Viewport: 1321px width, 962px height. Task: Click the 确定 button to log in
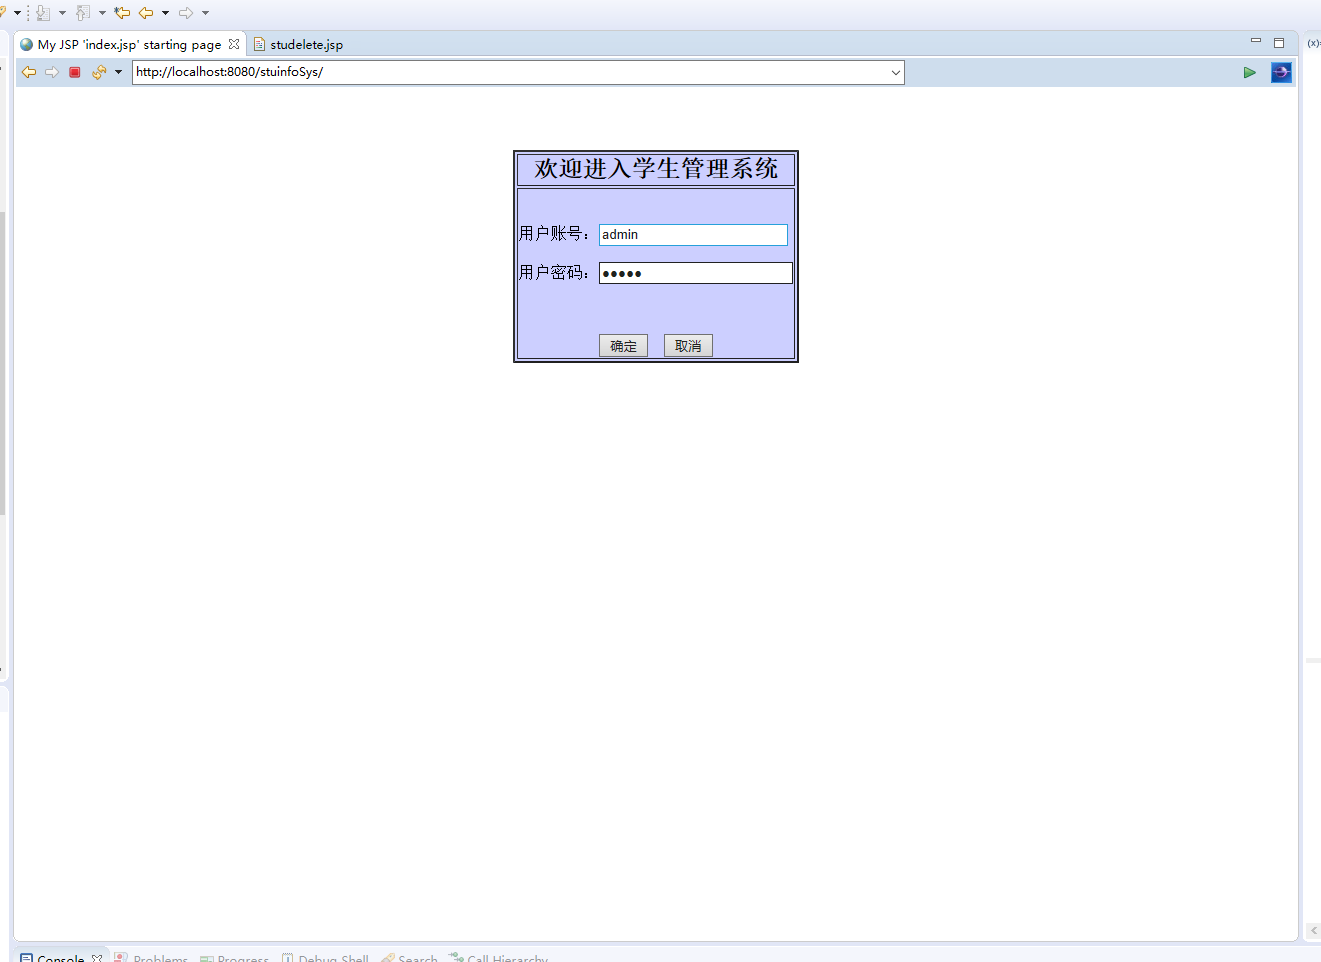tap(623, 346)
